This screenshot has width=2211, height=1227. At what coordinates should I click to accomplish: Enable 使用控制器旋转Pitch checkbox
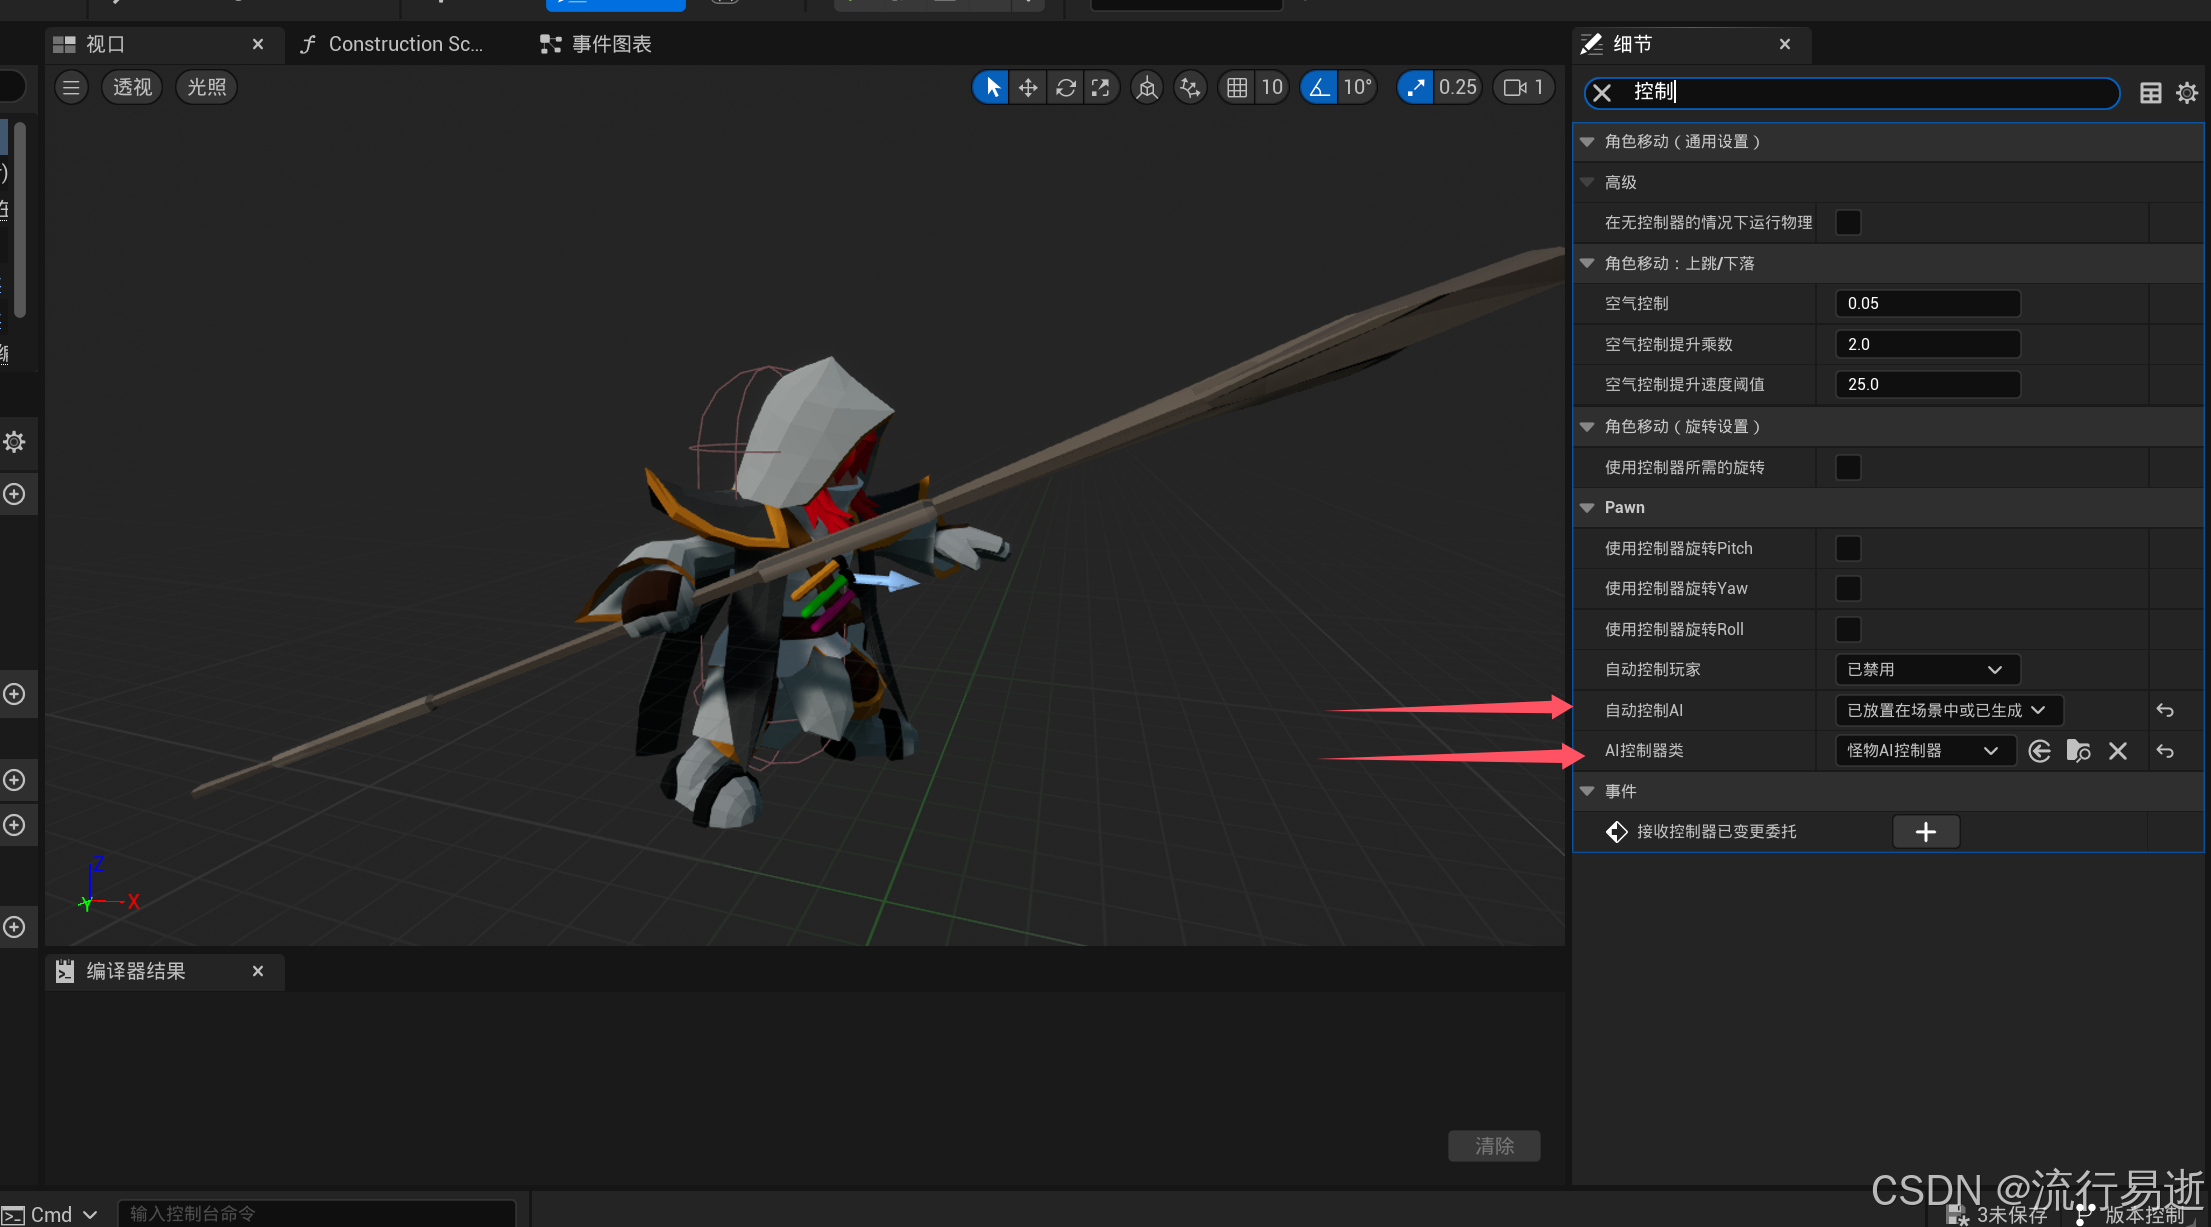[x=1848, y=548]
